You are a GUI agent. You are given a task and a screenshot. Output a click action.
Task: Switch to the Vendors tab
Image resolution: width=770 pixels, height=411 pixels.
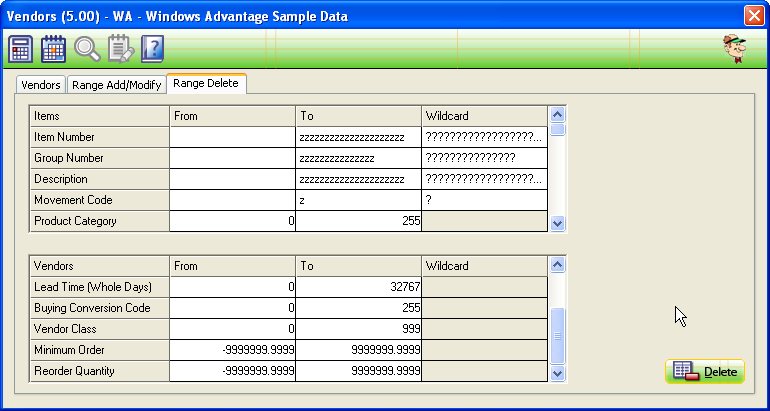(41, 85)
